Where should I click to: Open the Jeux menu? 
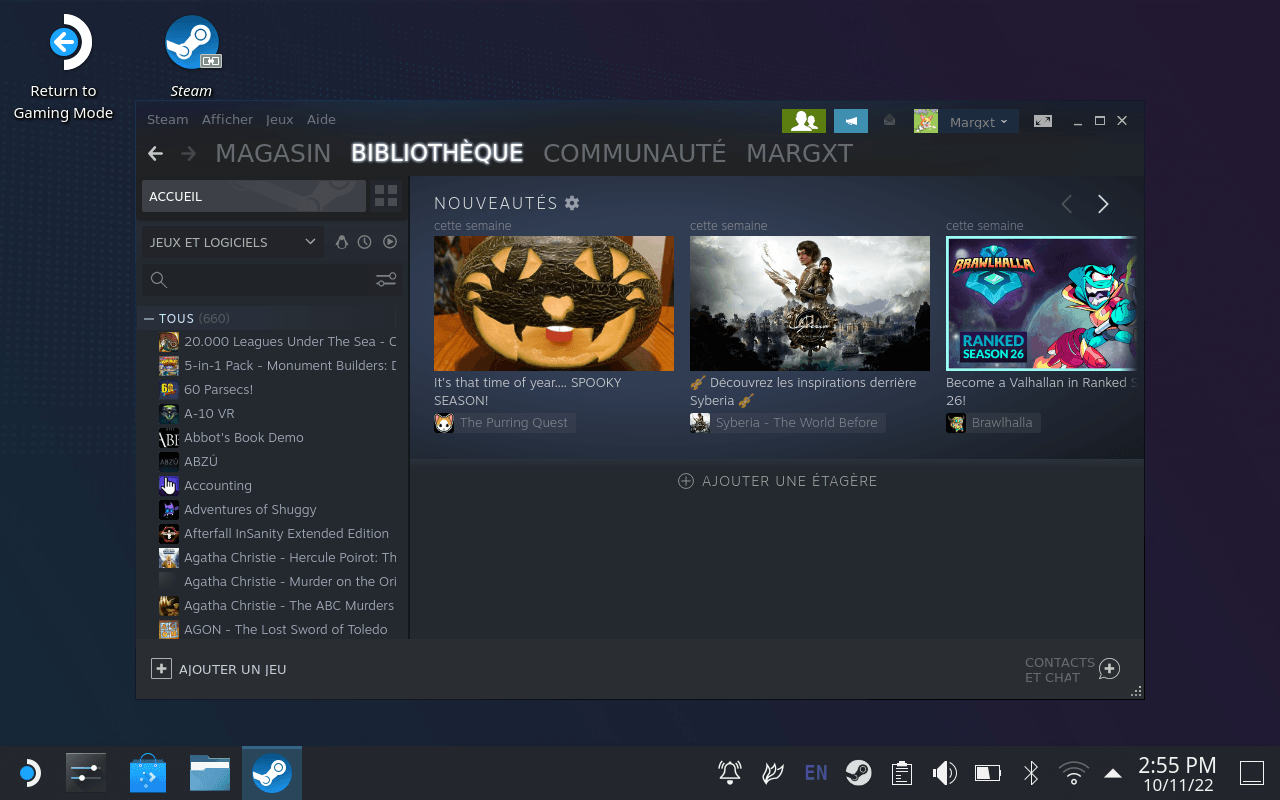point(280,119)
